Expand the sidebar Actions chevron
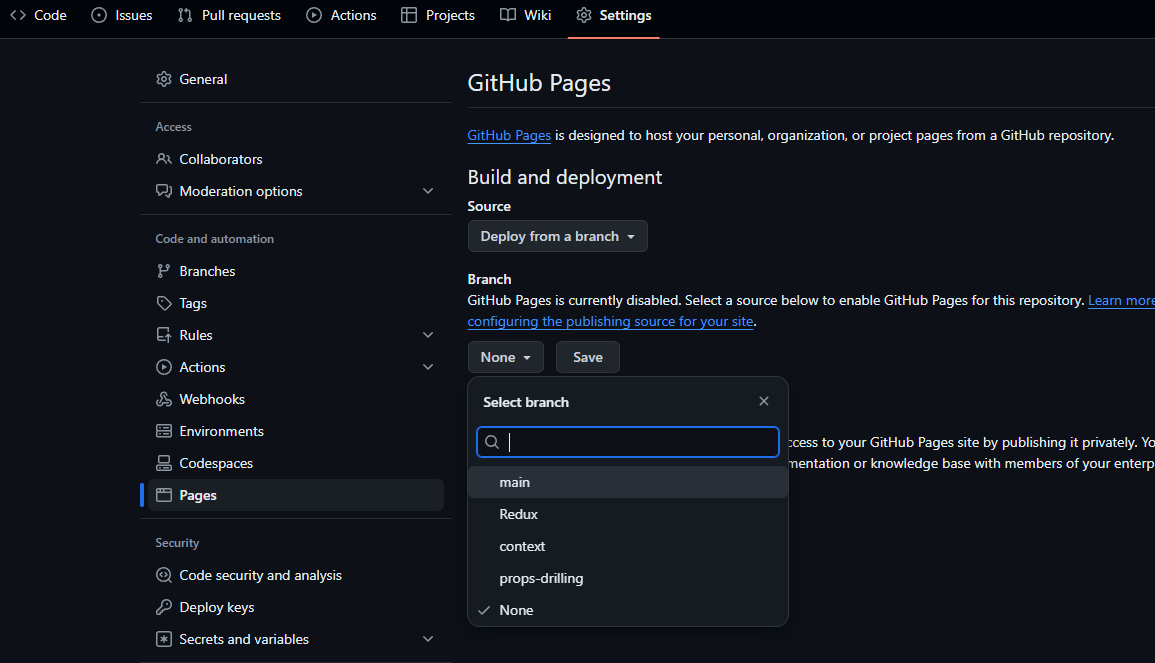 tap(428, 367)
